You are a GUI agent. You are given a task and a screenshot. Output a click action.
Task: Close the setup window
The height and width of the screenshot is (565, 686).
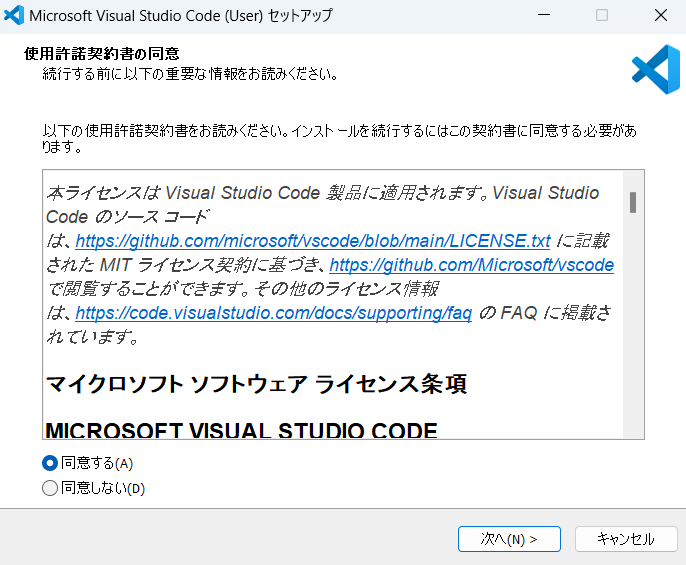(x=661, y=15)
